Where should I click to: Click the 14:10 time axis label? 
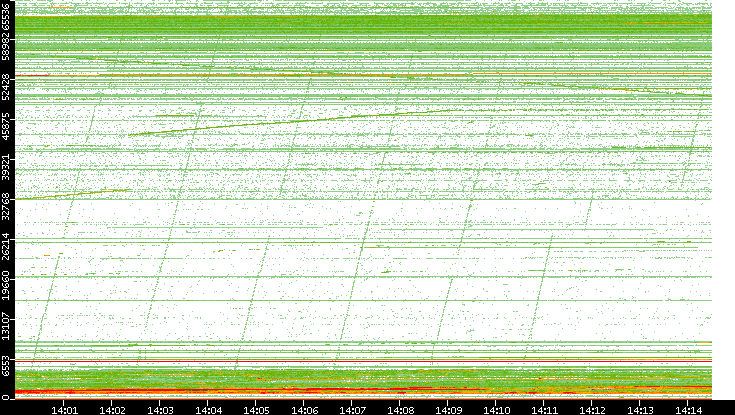(496, 408)
